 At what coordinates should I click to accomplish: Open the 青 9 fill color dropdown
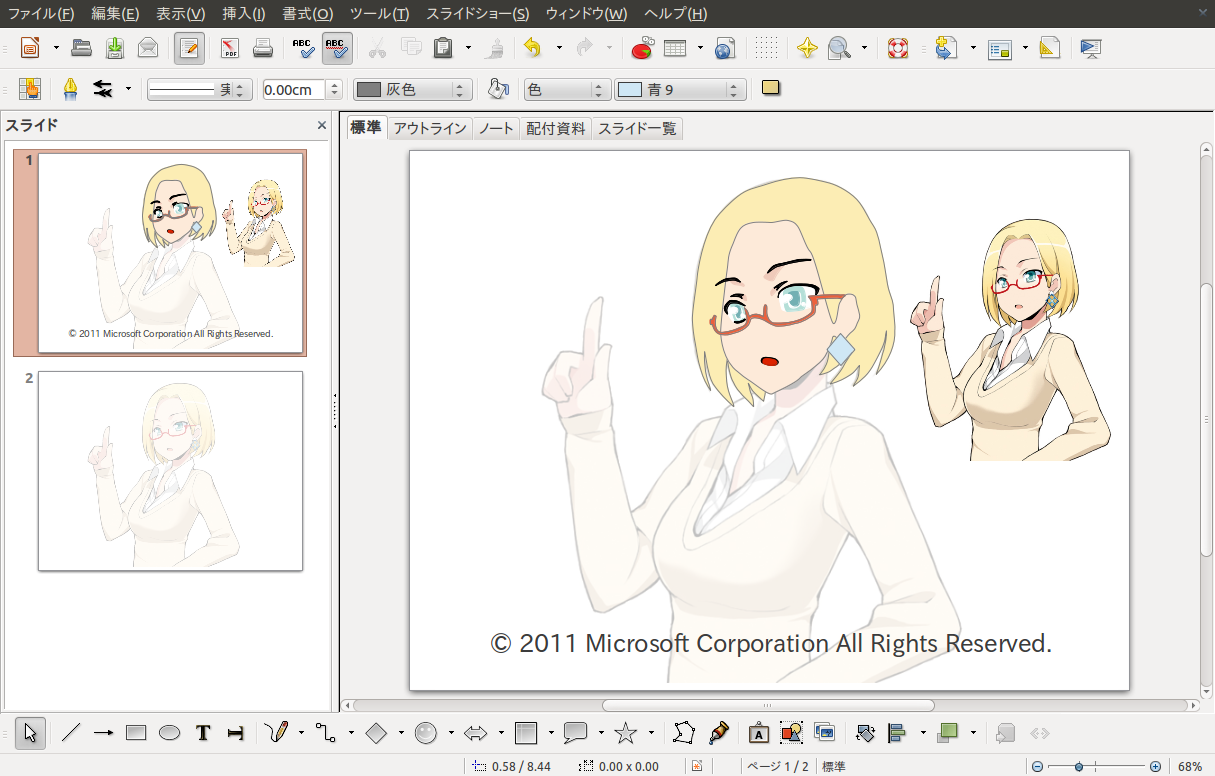(680, 90)
